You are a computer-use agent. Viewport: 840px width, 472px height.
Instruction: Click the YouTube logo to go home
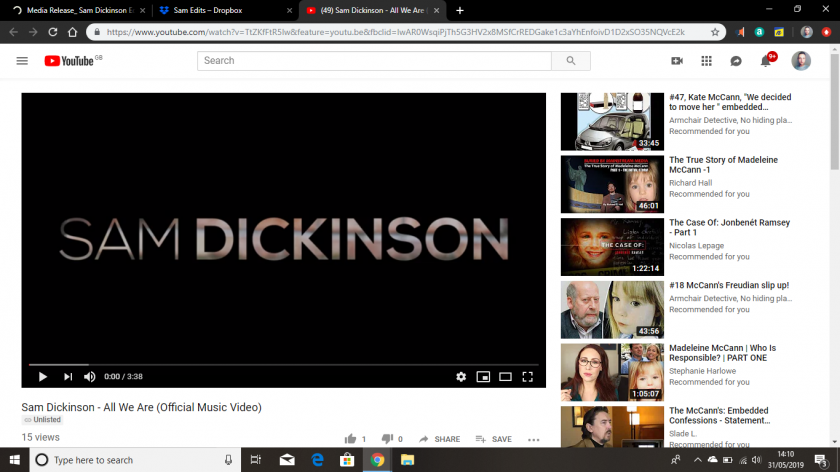(70, 61)
